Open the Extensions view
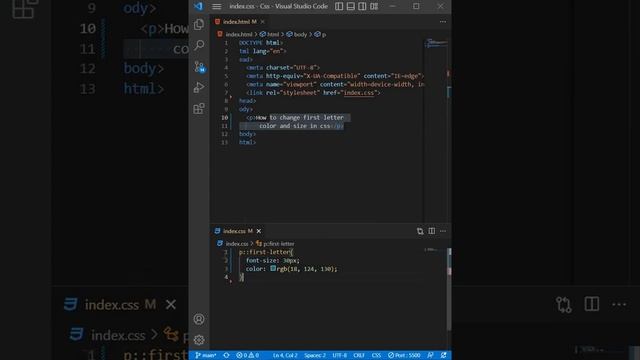Screen dimensions: 640x360 click(x=199, y=109)
